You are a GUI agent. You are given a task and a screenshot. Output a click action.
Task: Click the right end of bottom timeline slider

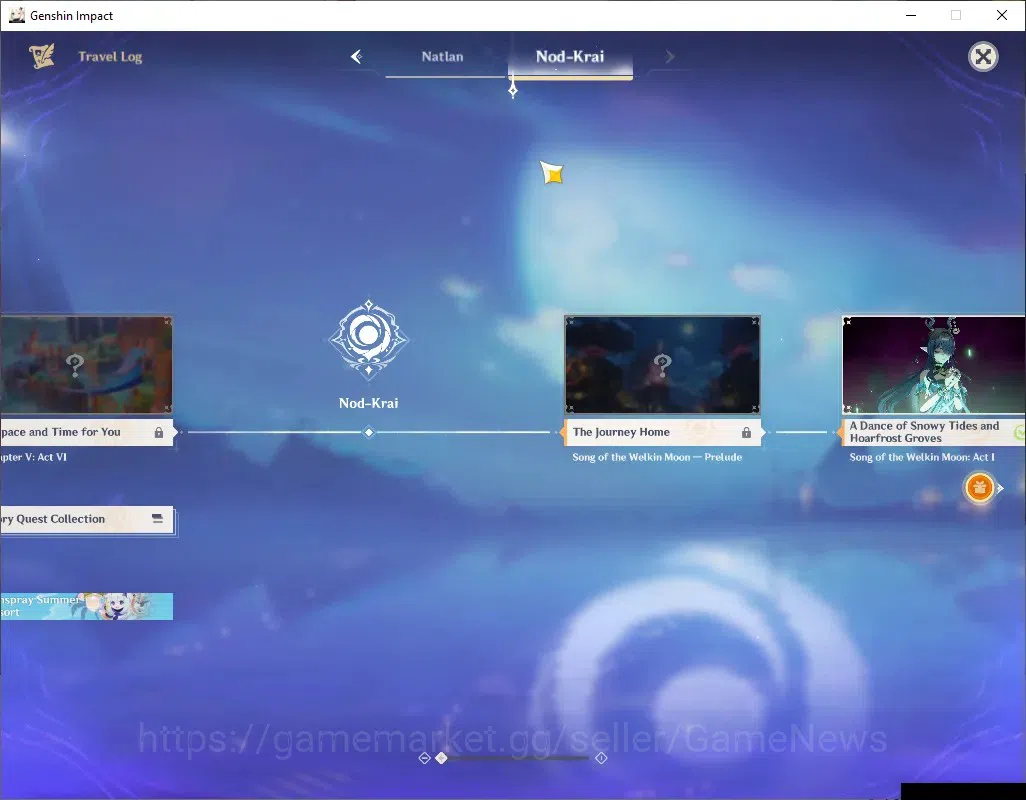(x=601, y=758)
